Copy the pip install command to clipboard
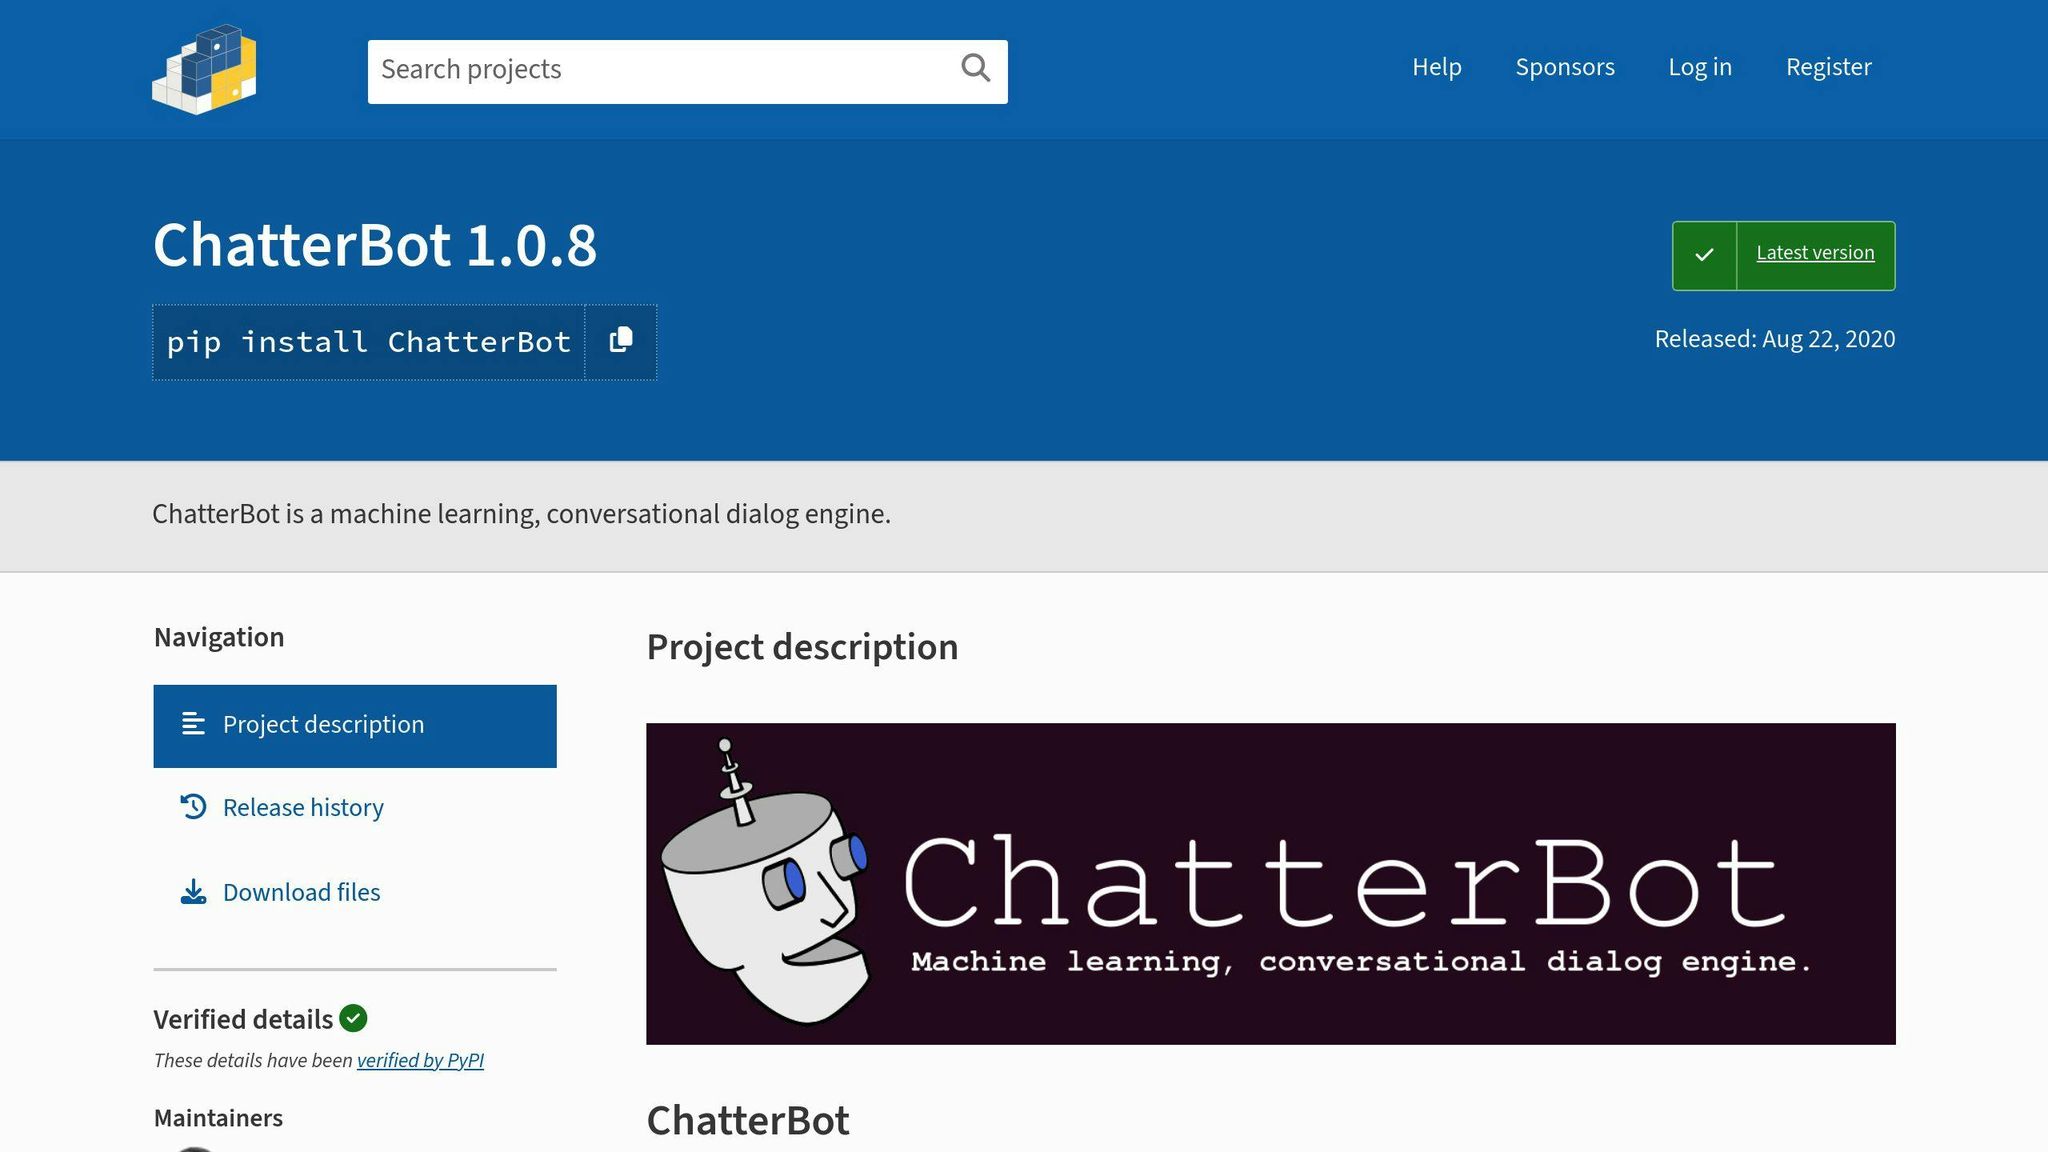2048x1152 pixels. click(x=621, y=341)
